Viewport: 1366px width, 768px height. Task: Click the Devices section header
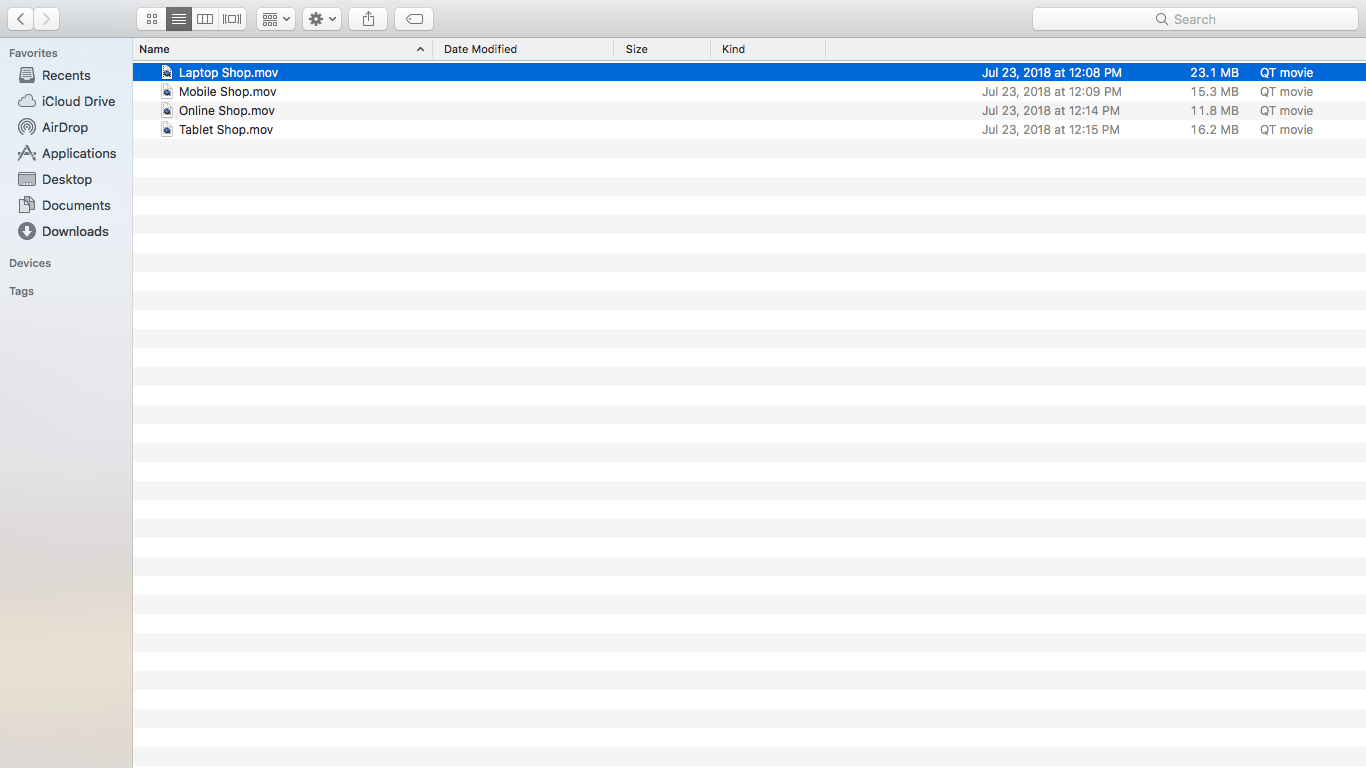point(30,263)
